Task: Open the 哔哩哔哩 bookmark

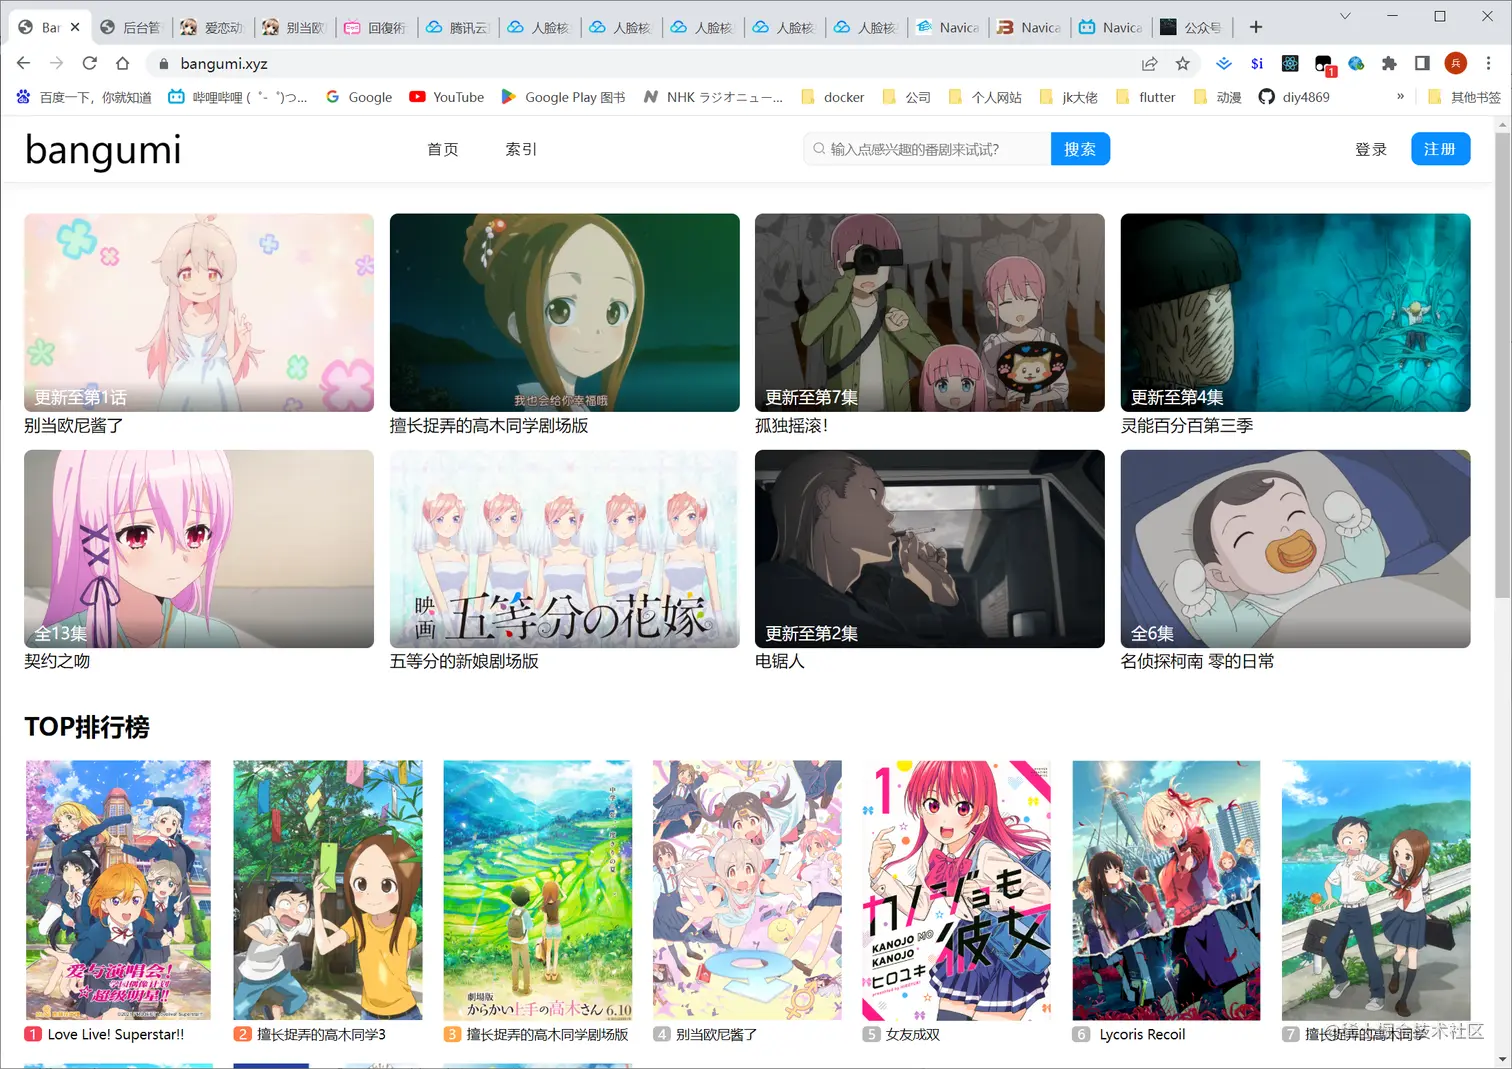Action: (238, 97)
